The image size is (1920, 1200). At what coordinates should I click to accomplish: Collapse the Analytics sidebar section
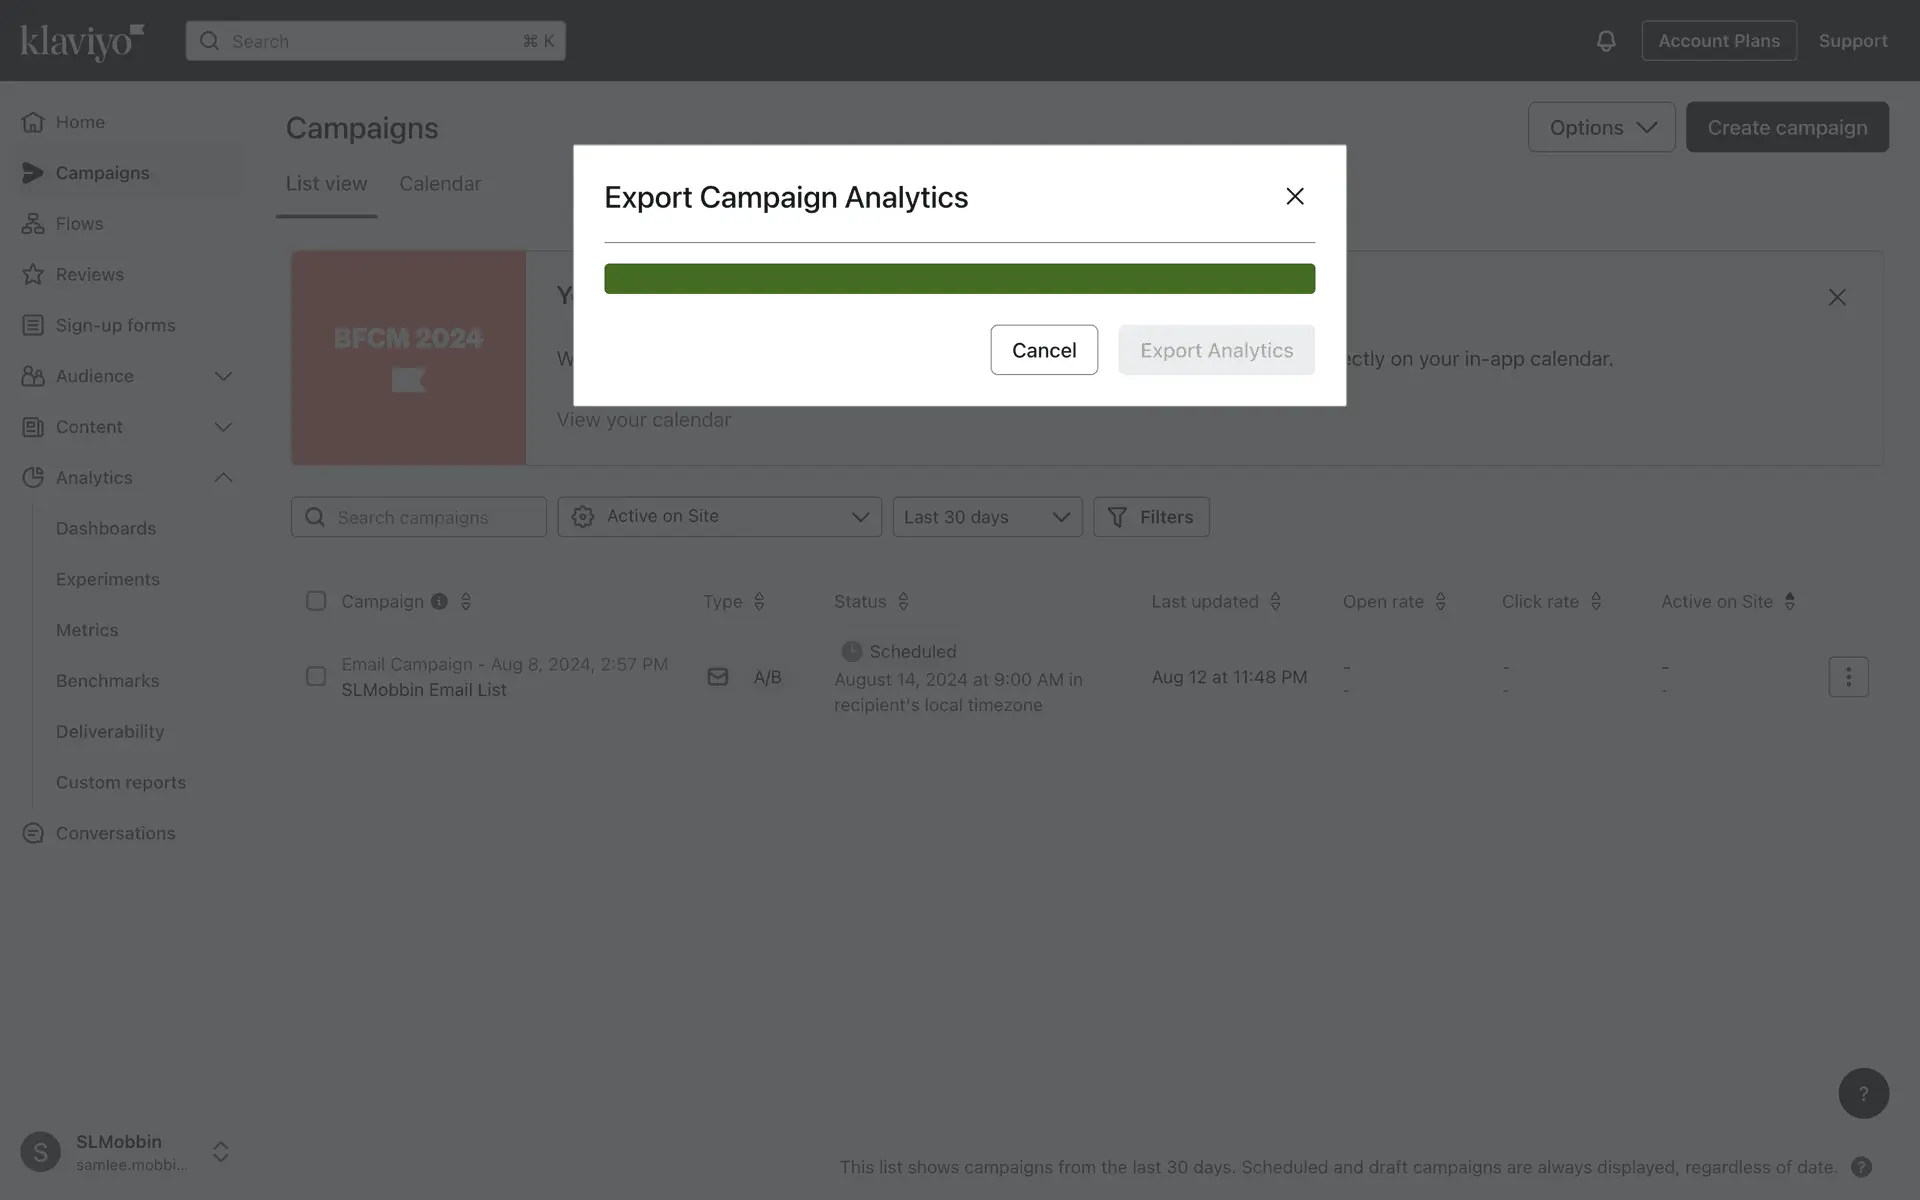223,478
